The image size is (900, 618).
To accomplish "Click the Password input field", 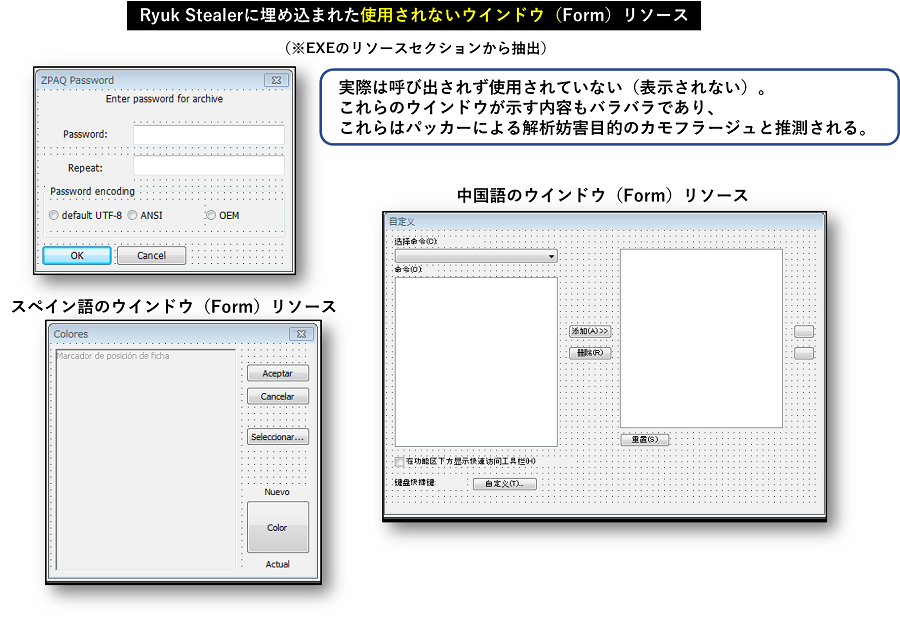I will tap(208, 135).
